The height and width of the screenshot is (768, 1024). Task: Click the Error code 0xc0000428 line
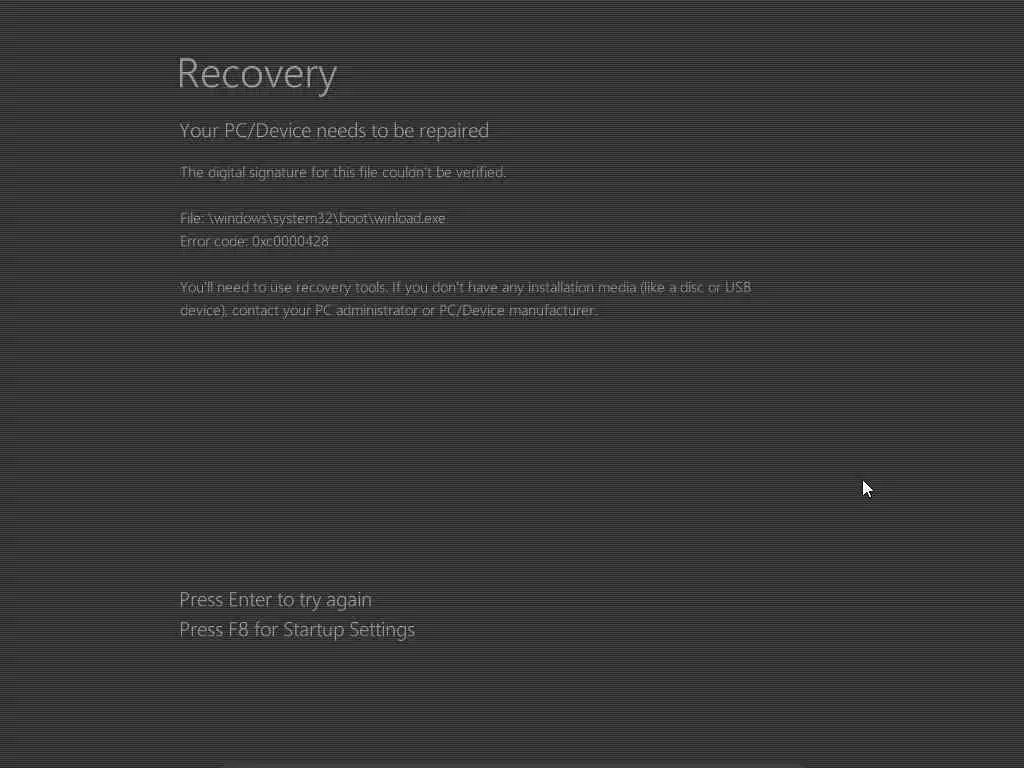point(254,241)
